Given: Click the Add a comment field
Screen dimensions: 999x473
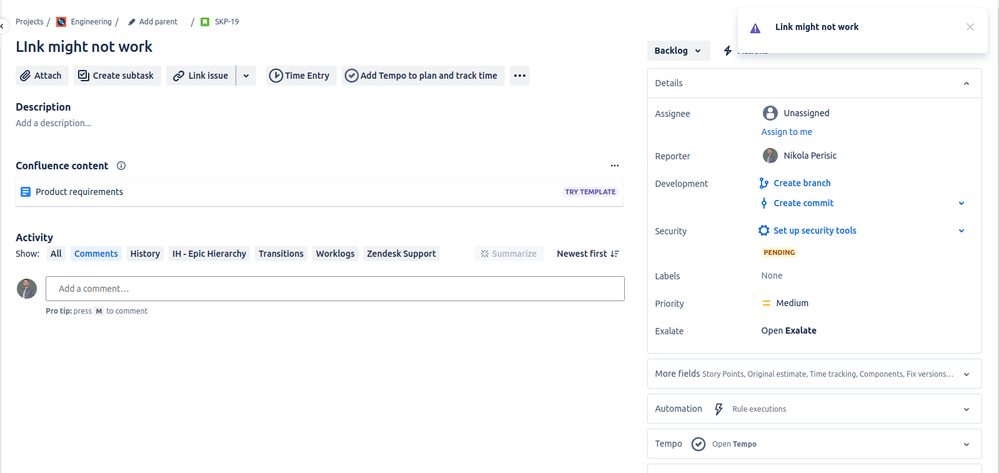Looking at the screenshot, I should pyautogui.click(x=334, y=289).
